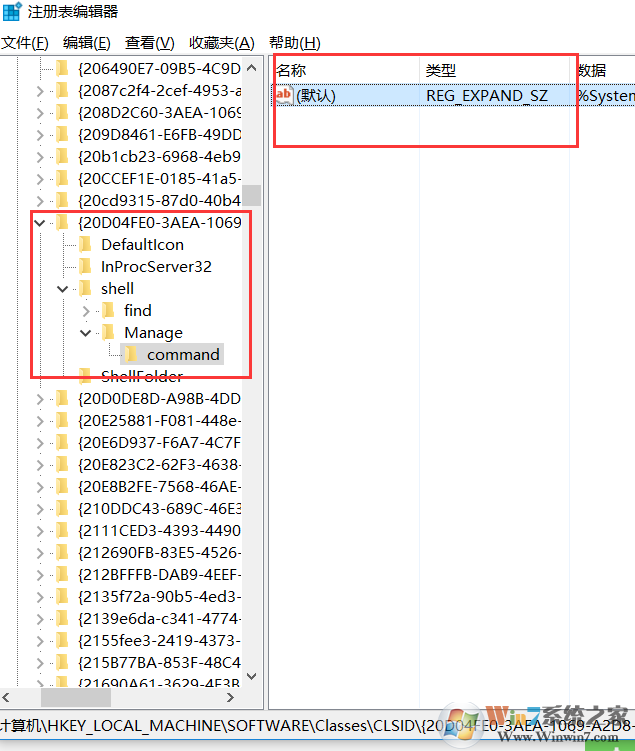This screenshot has height=751, width=635.
Task: Click the tree scroll down arrow
Action: click(x=251, y=676)
